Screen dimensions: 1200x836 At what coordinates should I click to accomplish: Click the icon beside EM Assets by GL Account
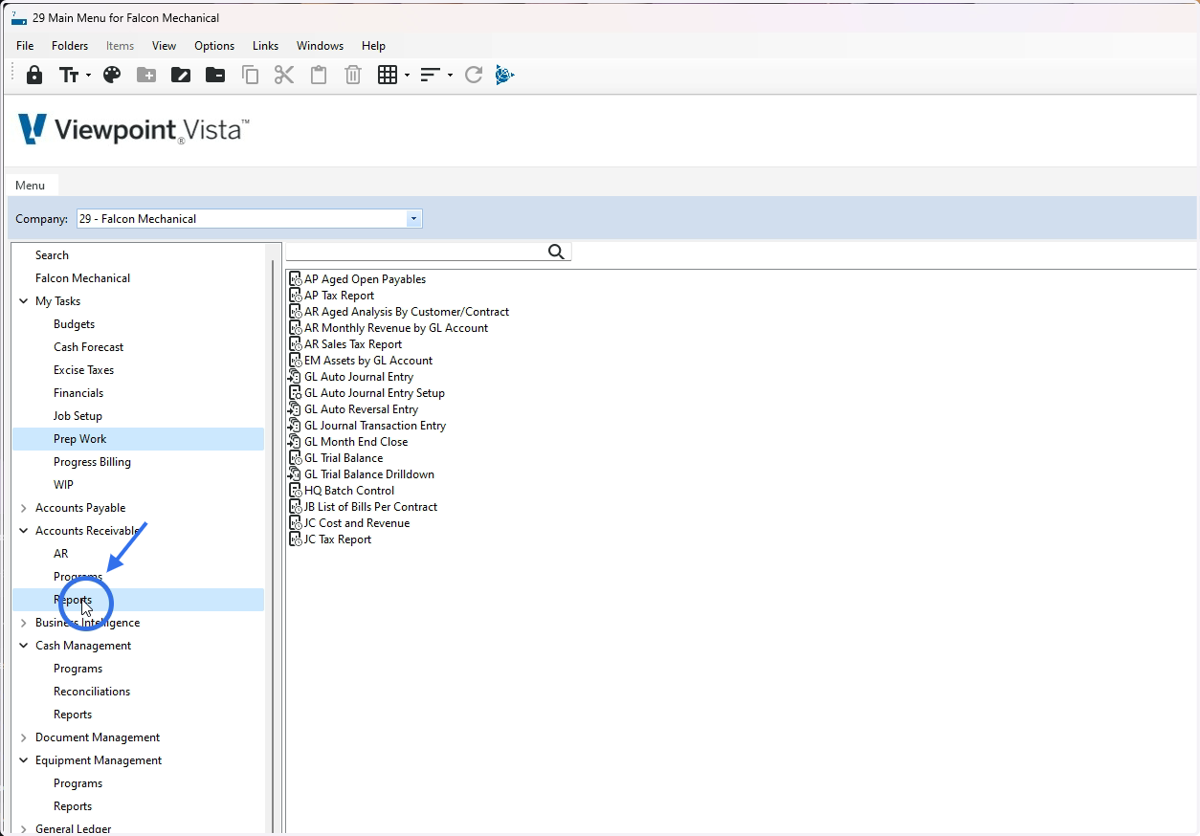295,360
